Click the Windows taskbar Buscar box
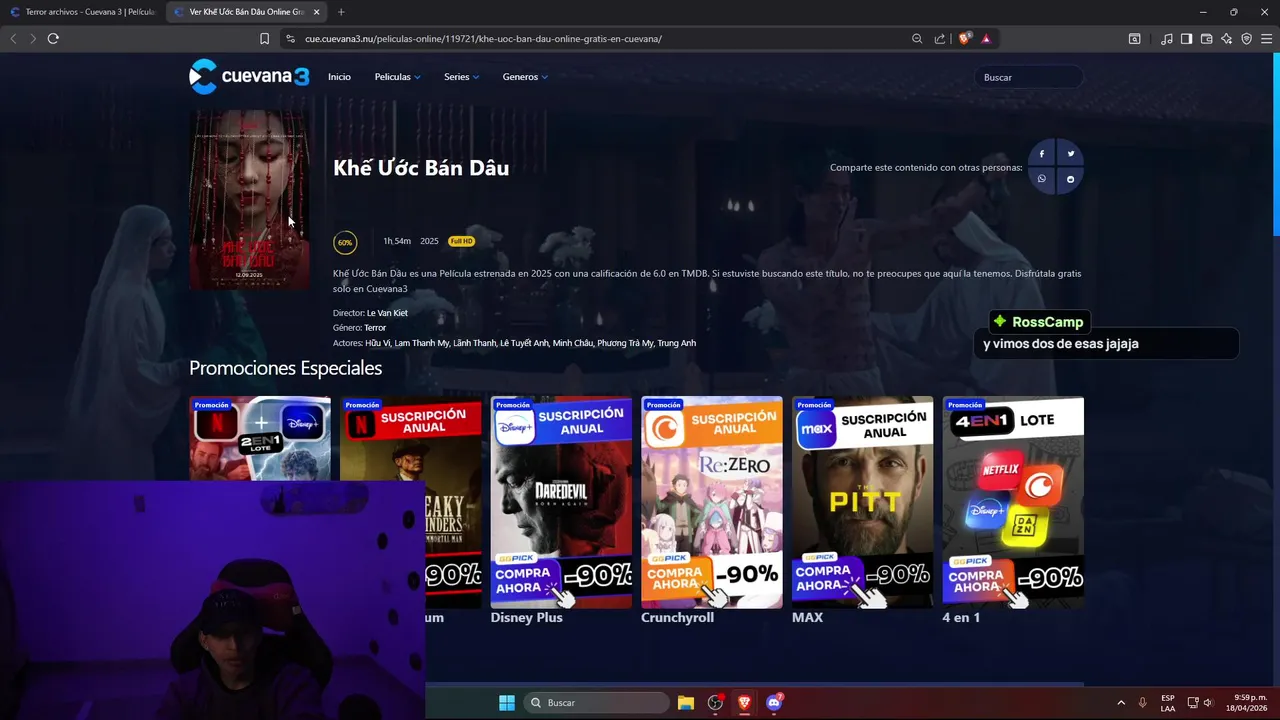The image size is (1280, 720). pos(597,702)
